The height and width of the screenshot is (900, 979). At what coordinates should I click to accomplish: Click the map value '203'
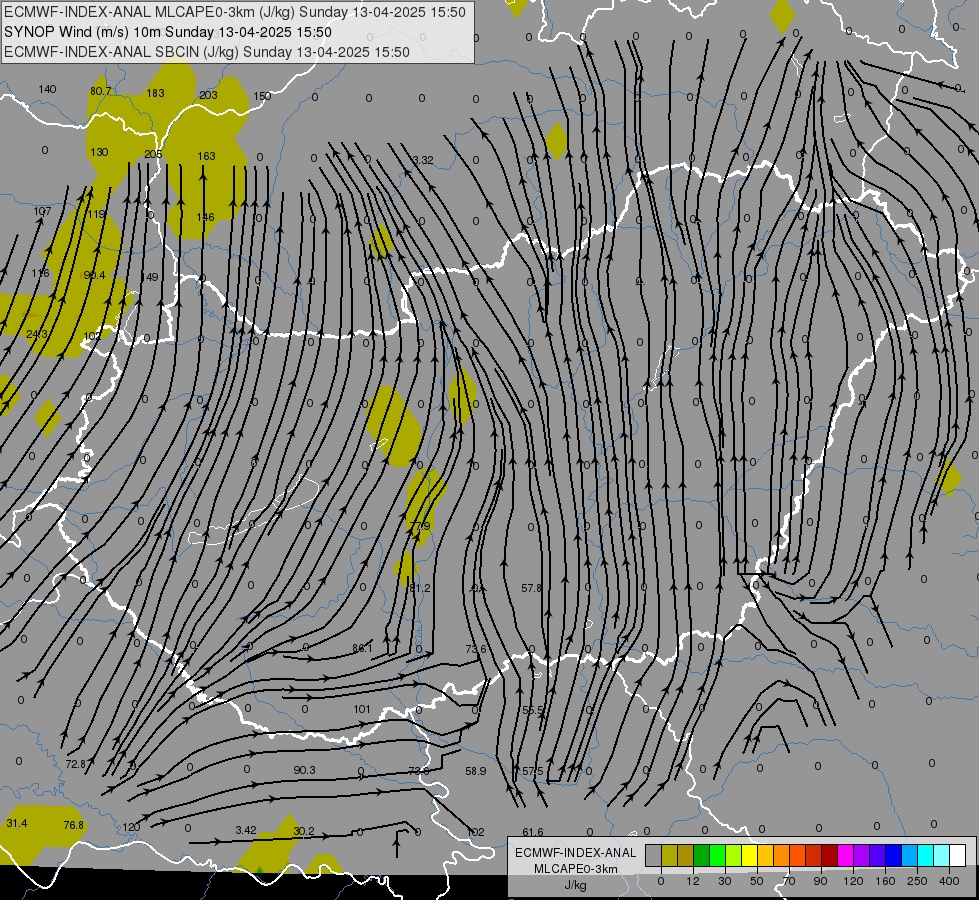click(x=208, y=95)
